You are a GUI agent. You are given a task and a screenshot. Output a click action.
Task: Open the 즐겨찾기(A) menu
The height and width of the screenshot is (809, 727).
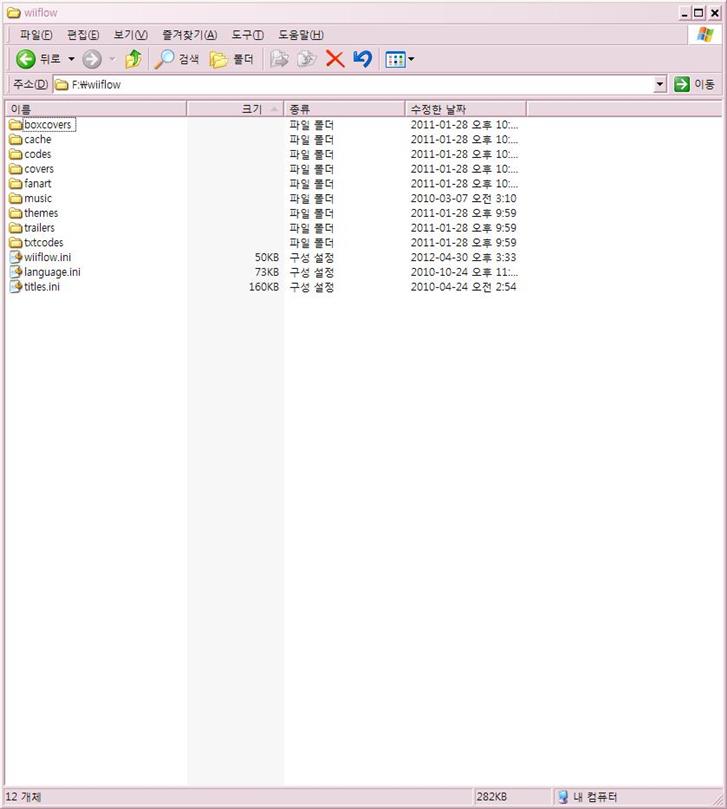click(x=189, y=35)
